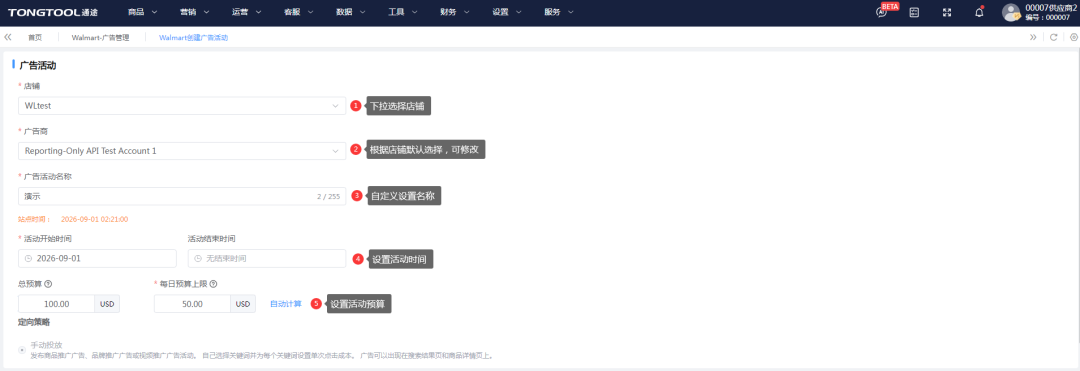This screenshot has height=371, width=1080.
Task: Open the 广告商 dropdown selection
Action: point(182,151)
